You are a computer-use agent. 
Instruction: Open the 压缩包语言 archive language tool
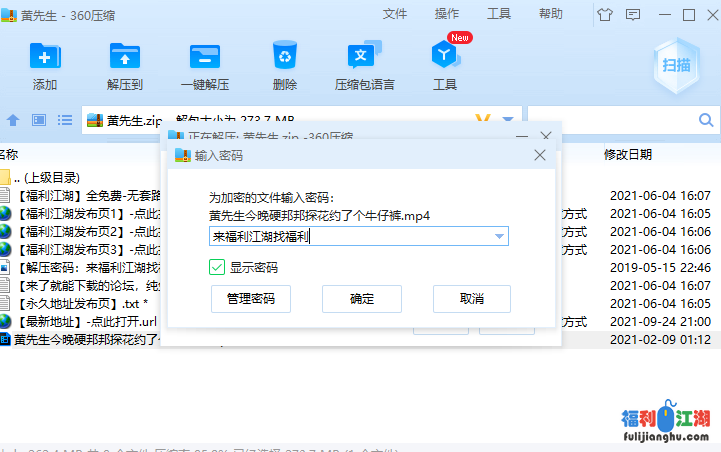pyautogui.click(x=364, y=56)
